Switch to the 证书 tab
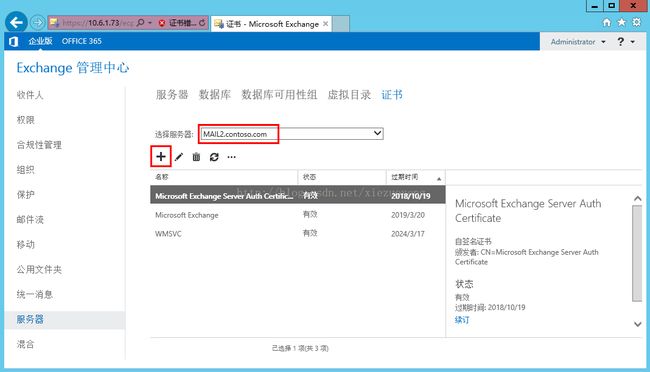 point(392,95)
